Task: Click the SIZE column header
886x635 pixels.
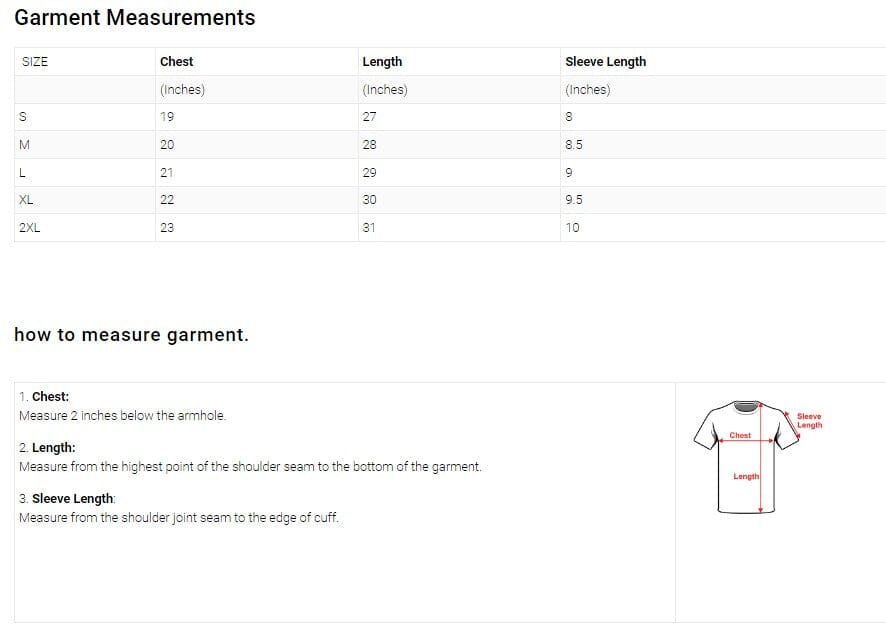Action: [34, 61]
